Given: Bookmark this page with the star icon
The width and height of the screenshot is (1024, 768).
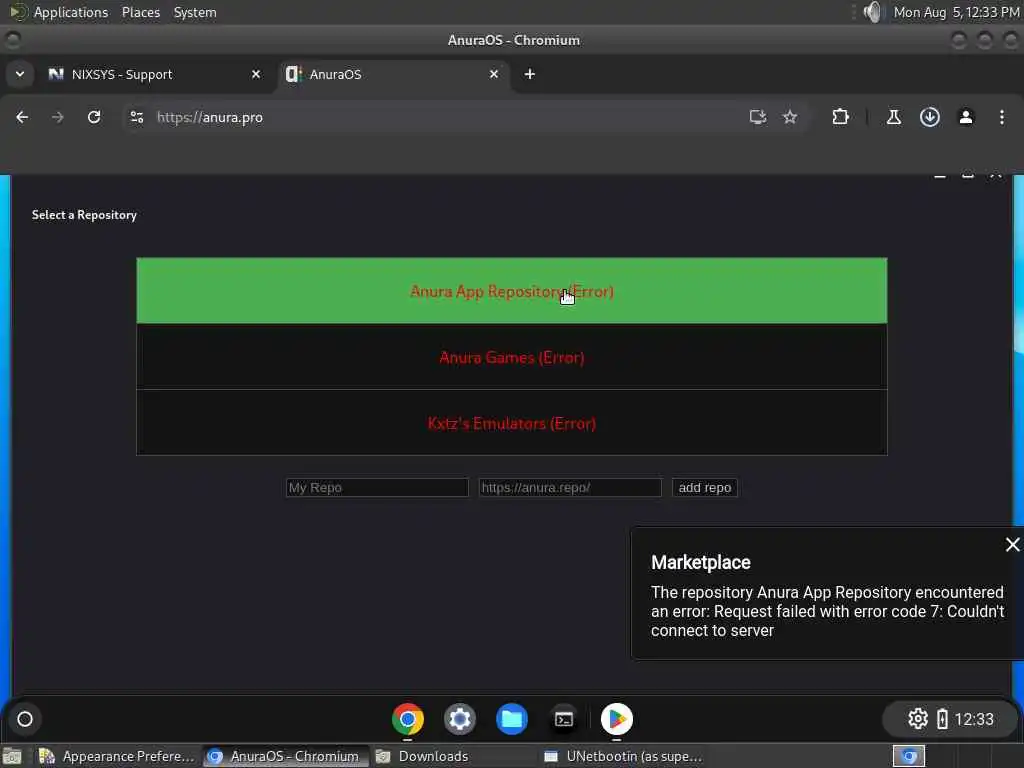Looking at the screenshot, I should point(790,118).
